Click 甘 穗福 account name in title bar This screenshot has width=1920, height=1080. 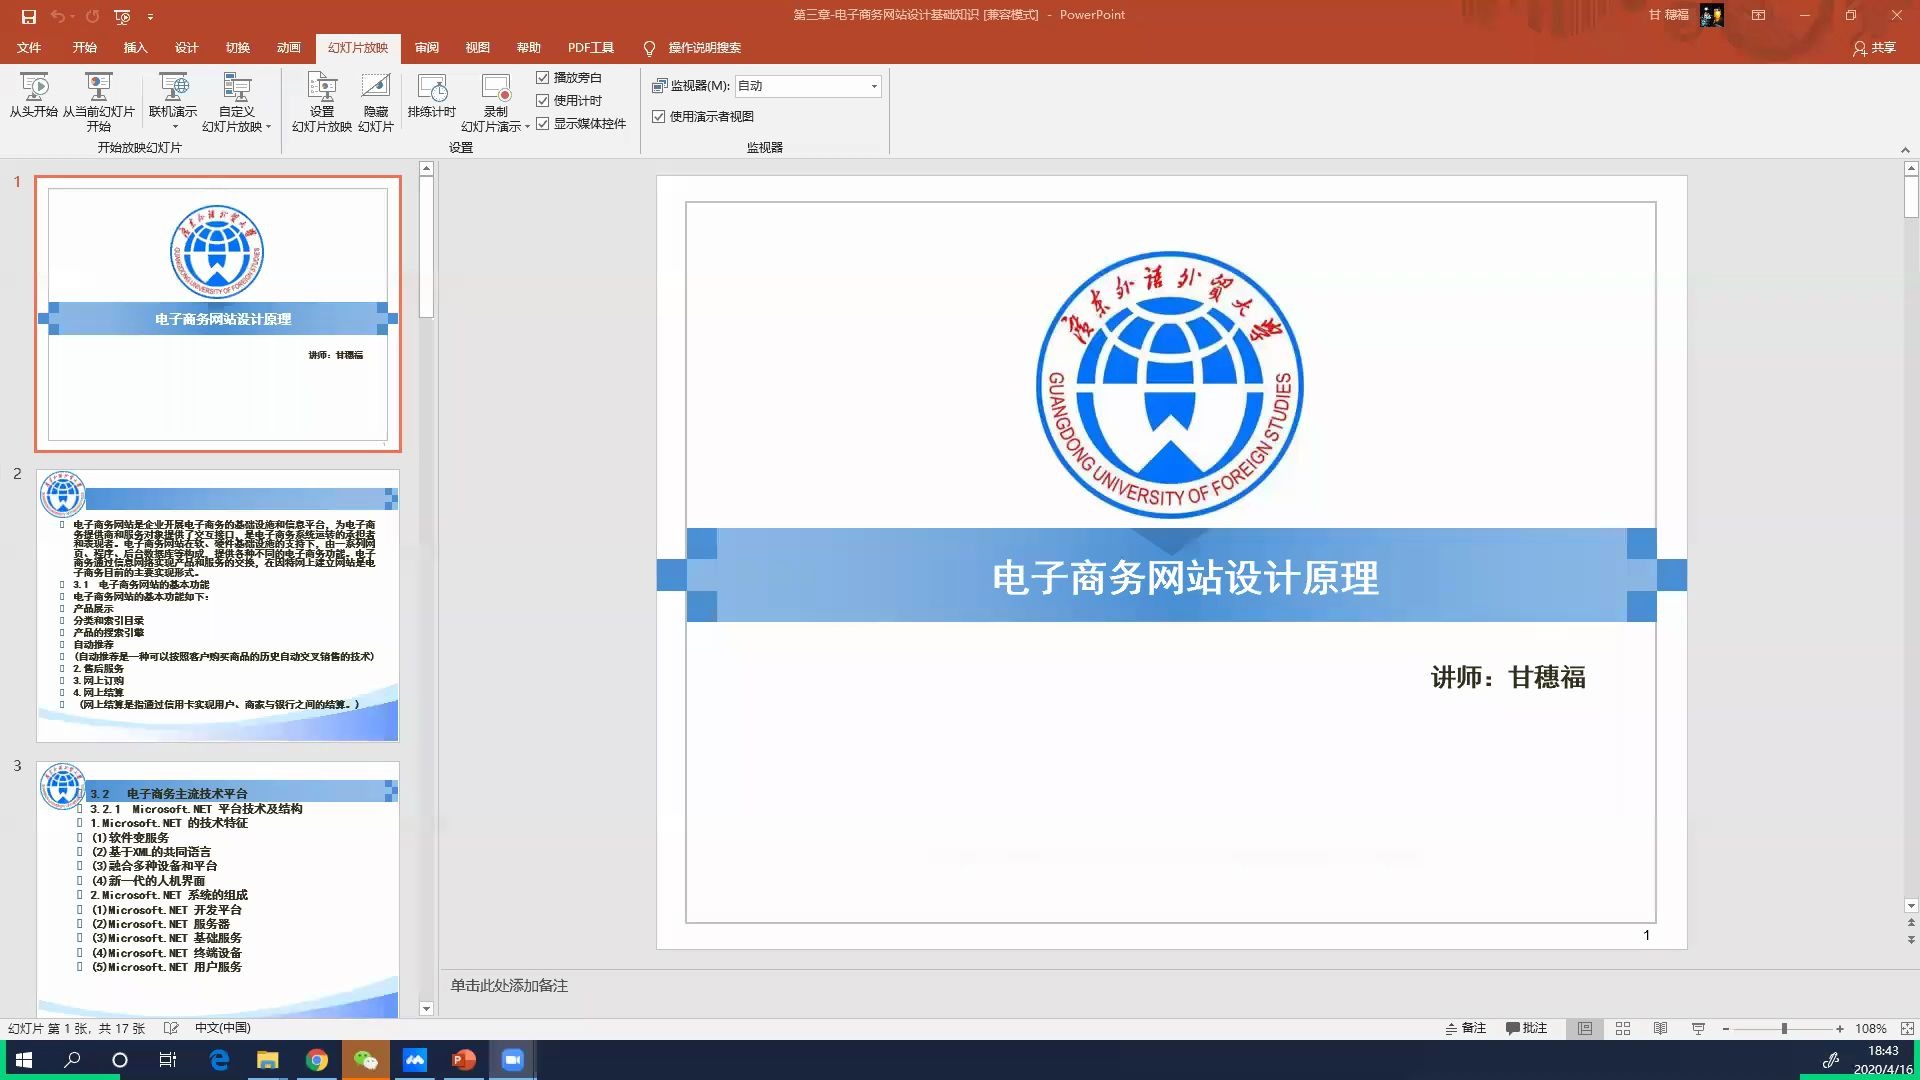pyautogui.click(x=1668, y=15)
